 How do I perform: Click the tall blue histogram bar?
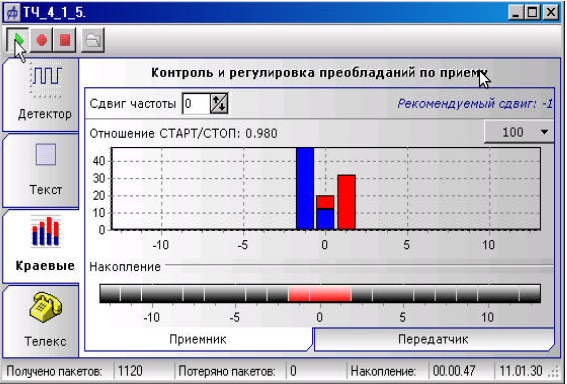[305, 188]
